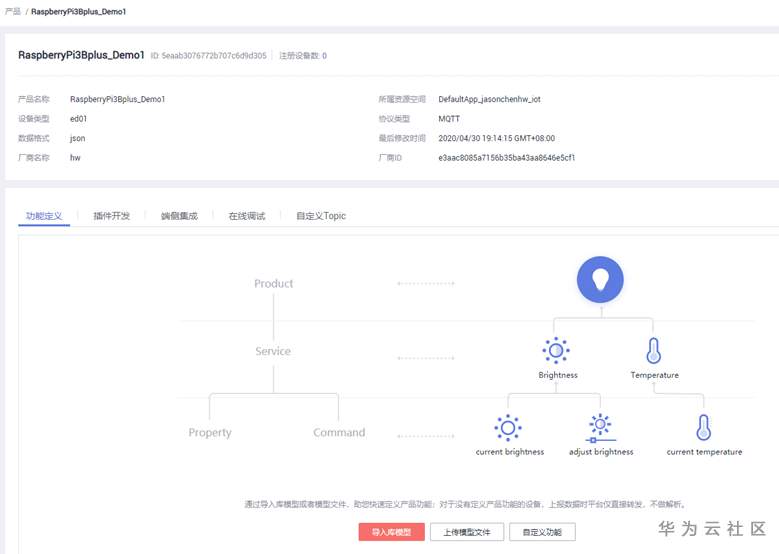The height and width of the screenshot is (554, 779).
Task: Switch to the 端侧集成 tab
Action: (x=179, y=216)
